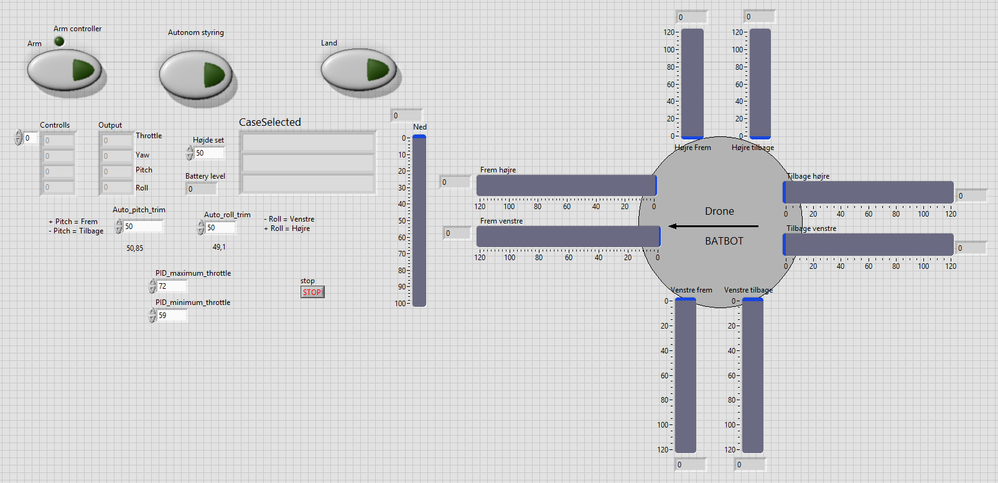Viewport: 998px width, 483px height.
Task: Click the PID_maximum_throttle value field
Action: click(x=171, y=286)
